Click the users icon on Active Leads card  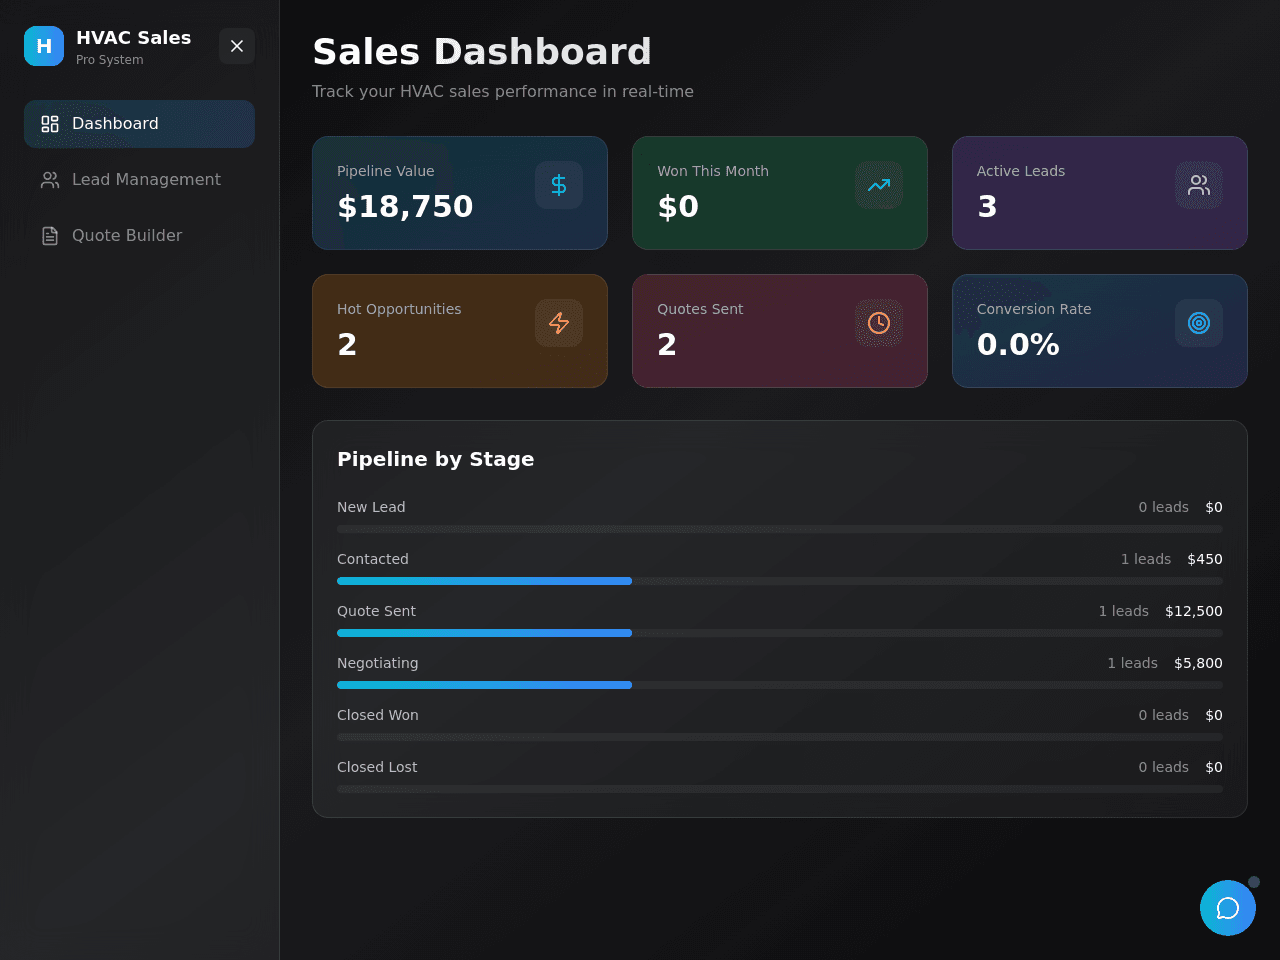coord(1199,185)
